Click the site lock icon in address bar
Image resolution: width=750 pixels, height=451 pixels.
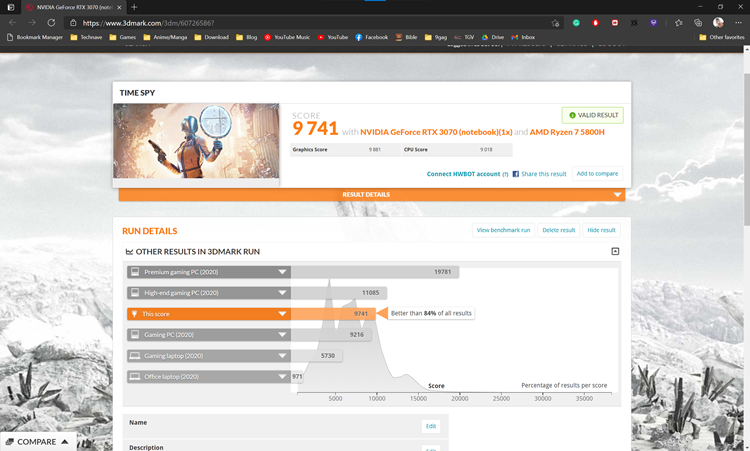pyautogui.click(x=73, y=23)
